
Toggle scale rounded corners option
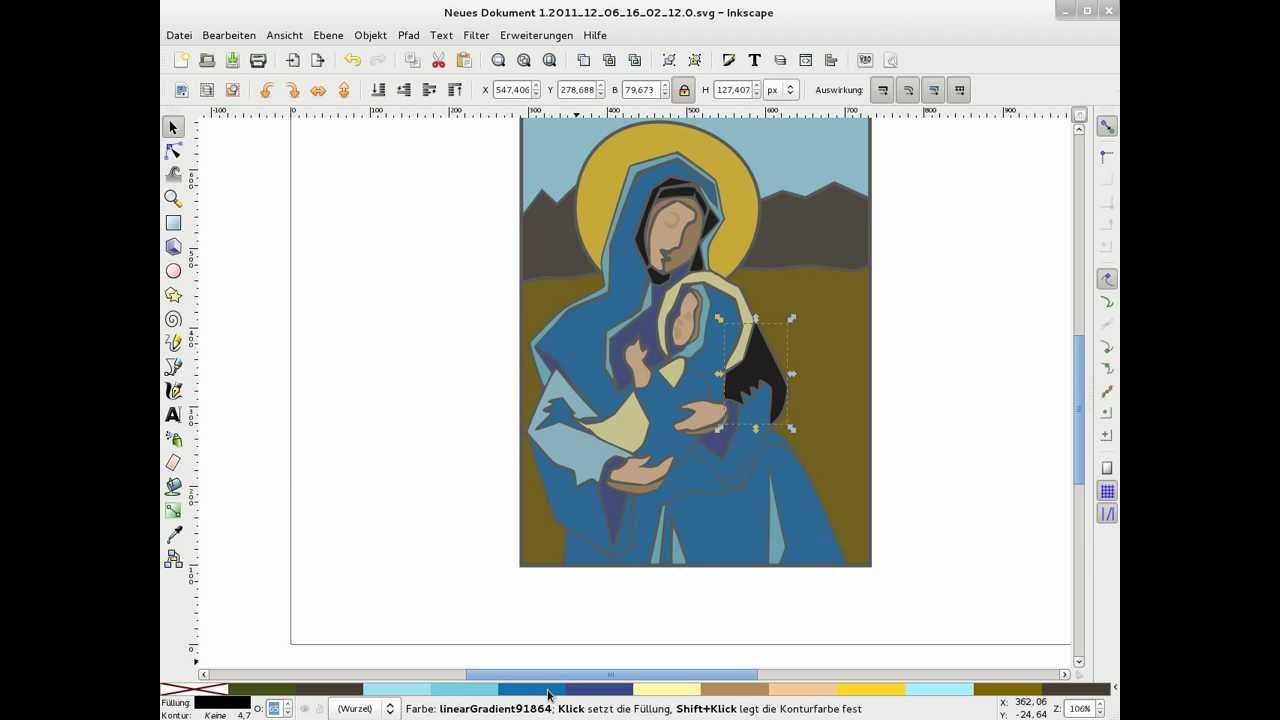[x=908, y=90]
